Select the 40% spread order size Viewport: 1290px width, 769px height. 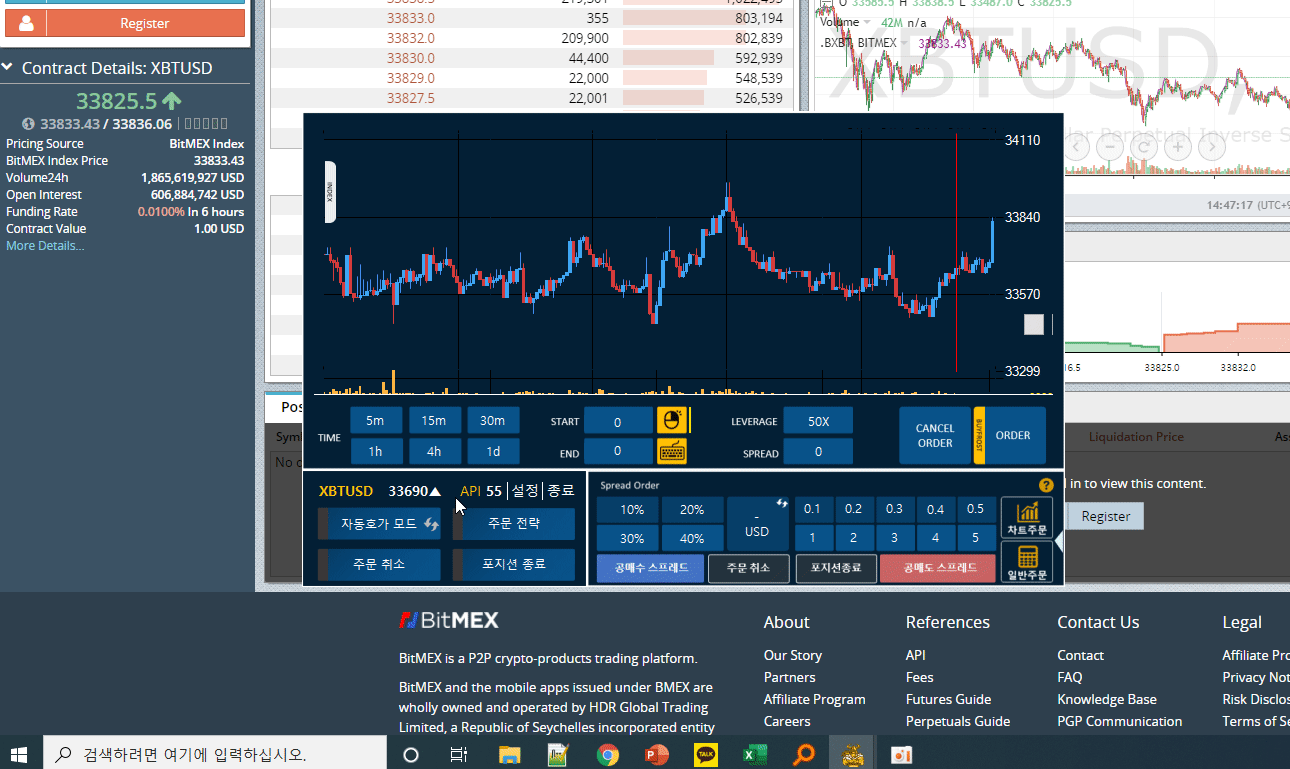[x=692, y=538]
